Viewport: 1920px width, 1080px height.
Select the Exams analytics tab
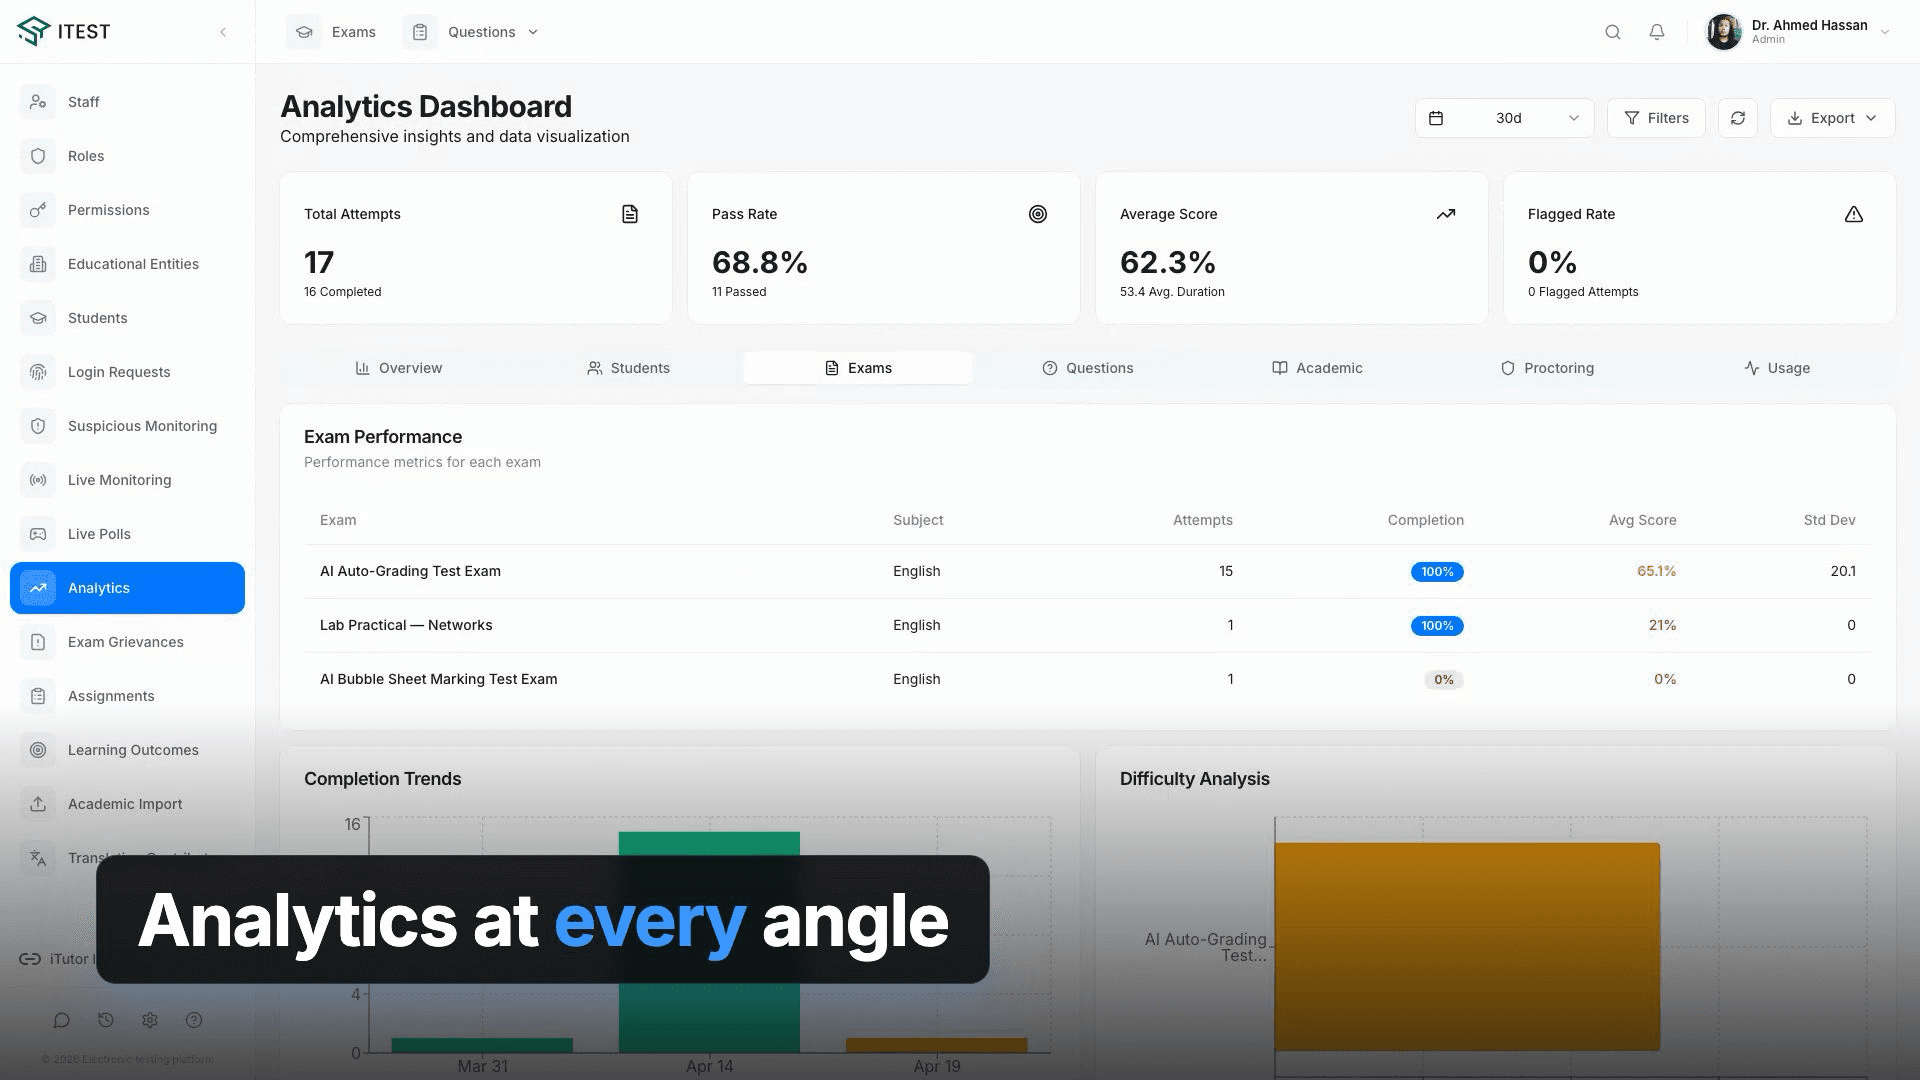pyautogui.click(x=858, y=368)
